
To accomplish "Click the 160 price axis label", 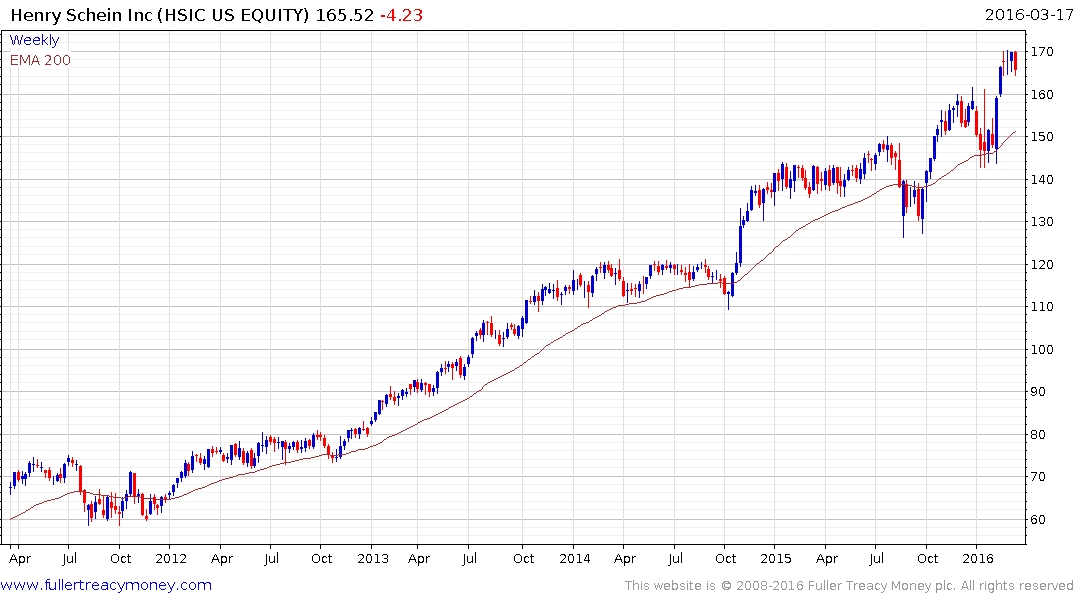I will 1042,95.
